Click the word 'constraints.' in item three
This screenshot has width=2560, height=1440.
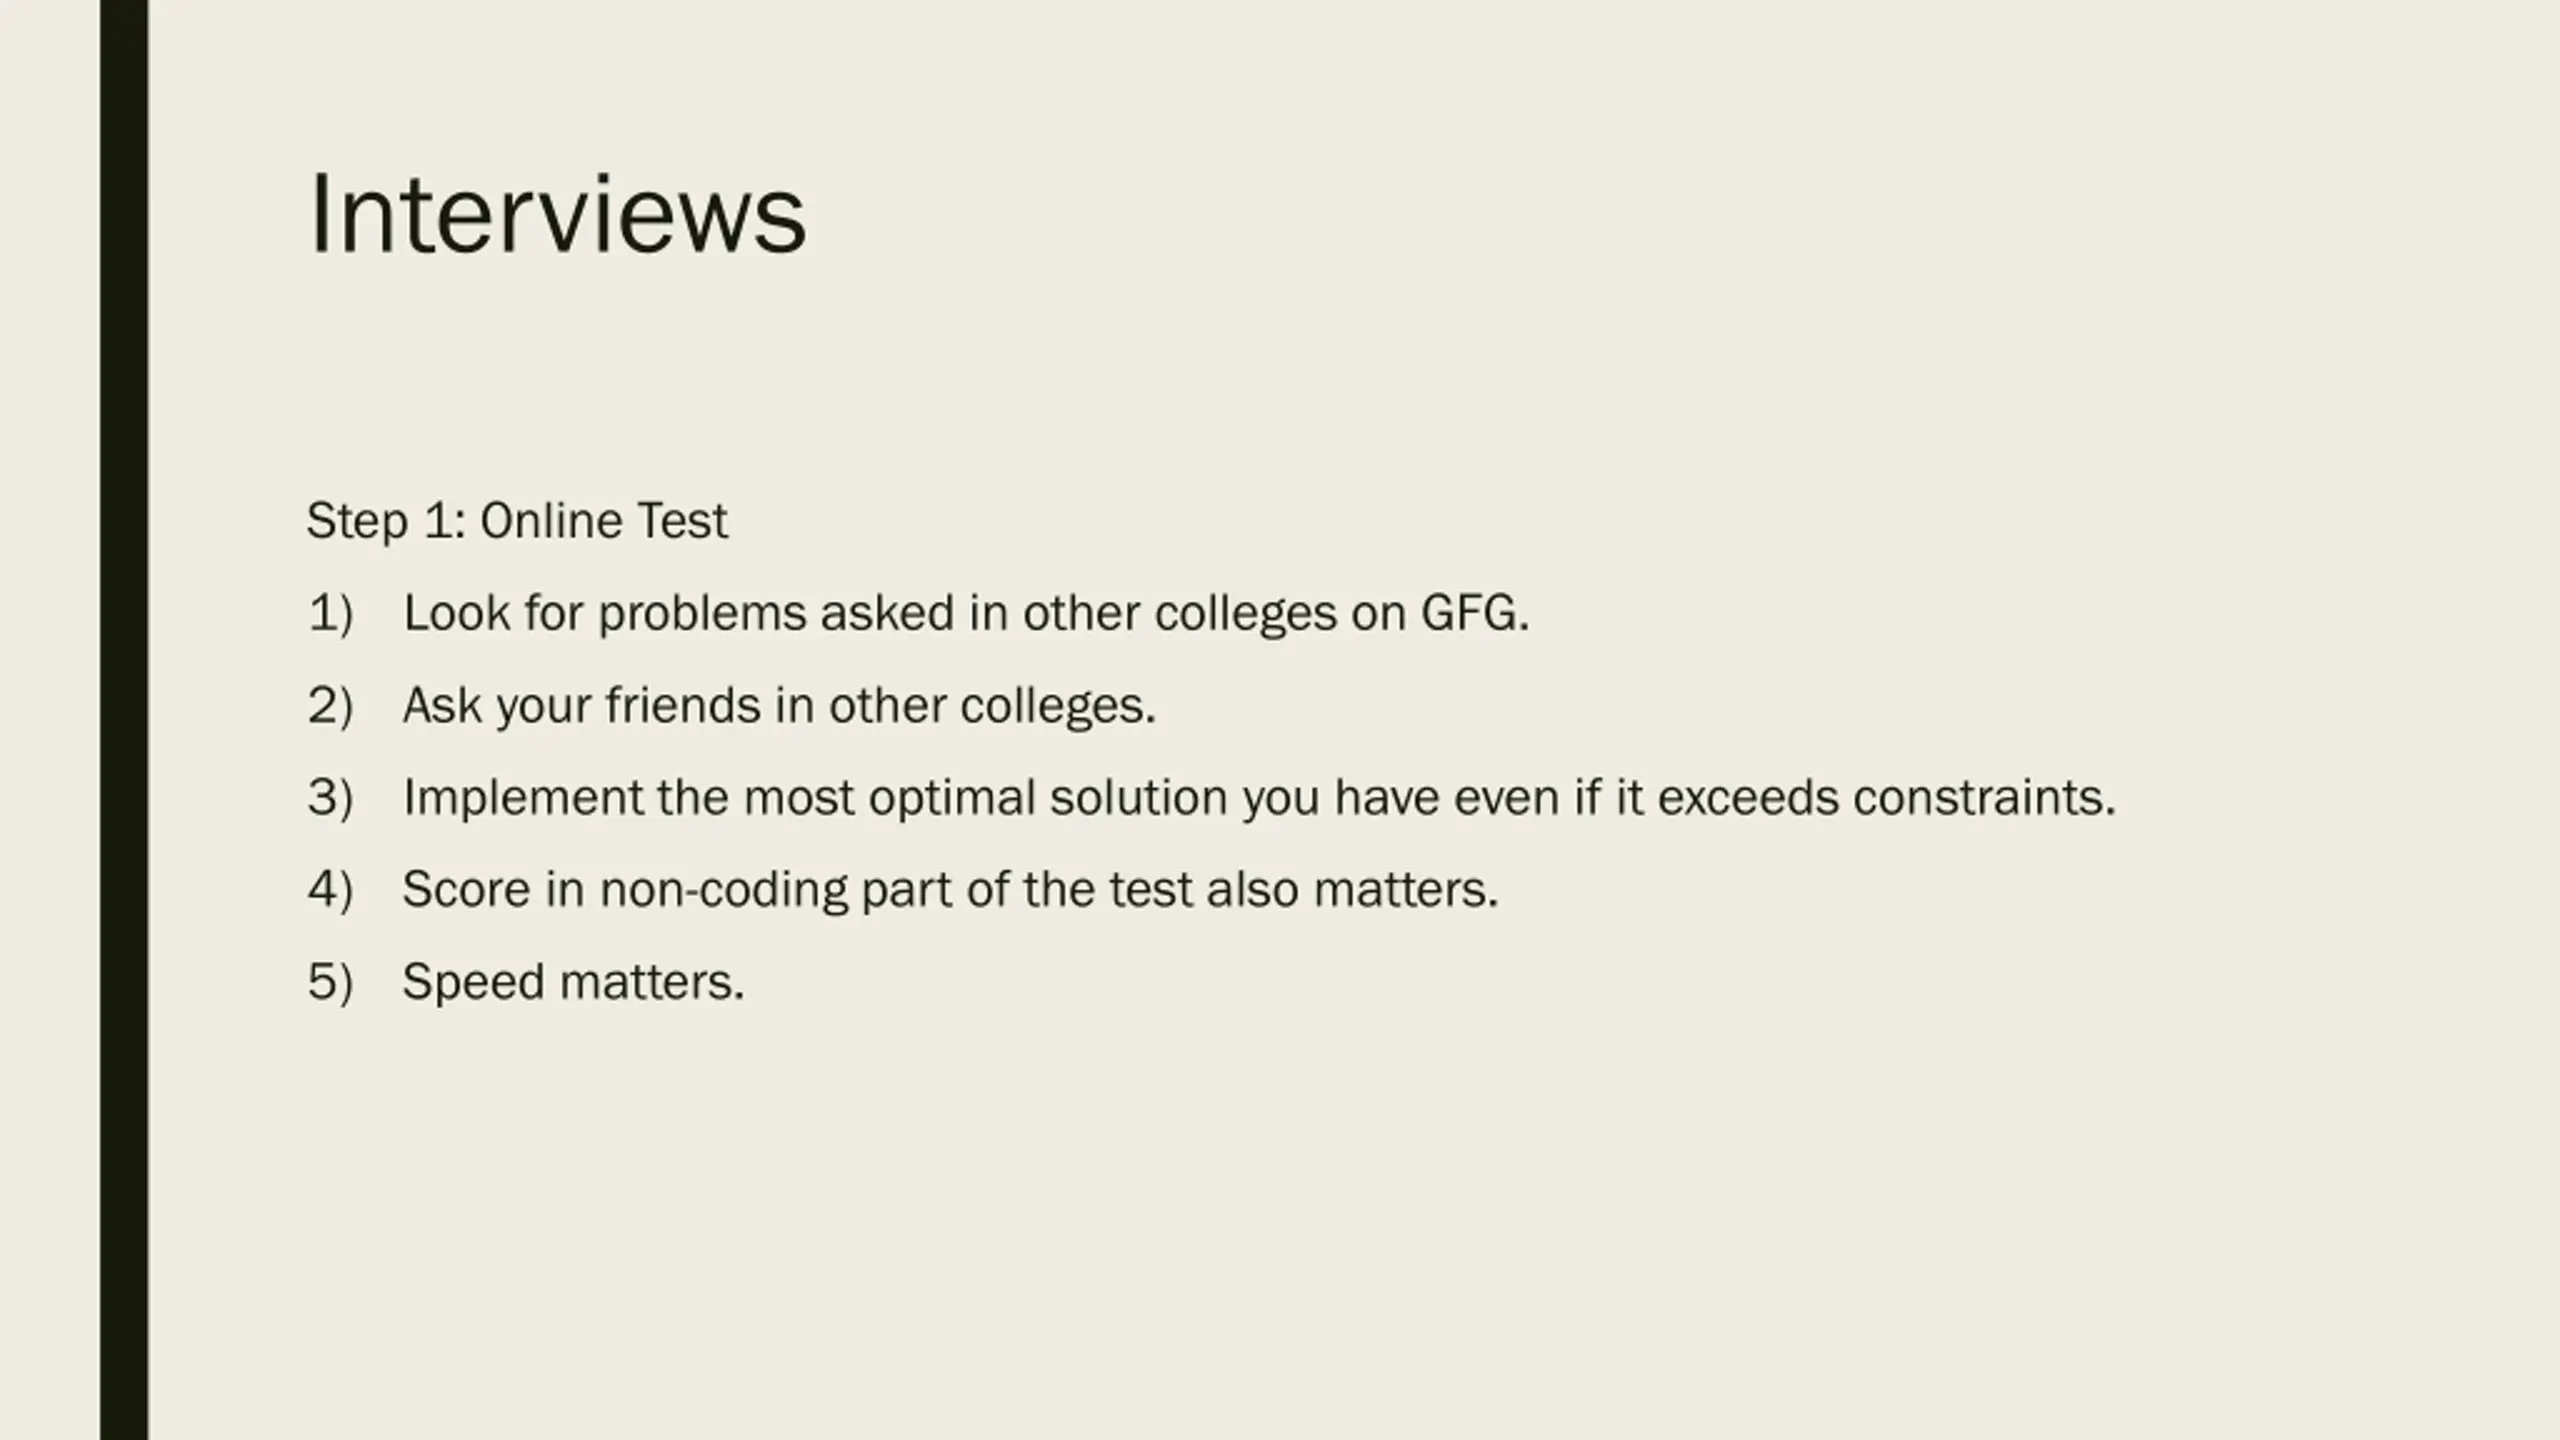1984,797
